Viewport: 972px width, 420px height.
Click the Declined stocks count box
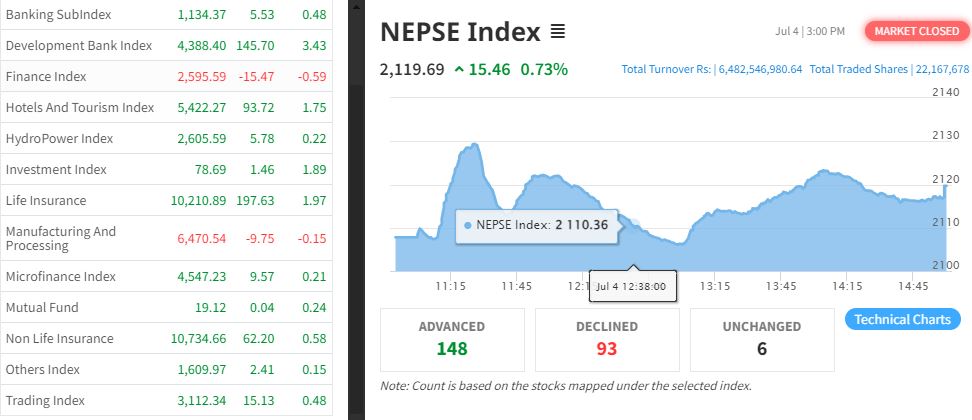click(607, 339)
